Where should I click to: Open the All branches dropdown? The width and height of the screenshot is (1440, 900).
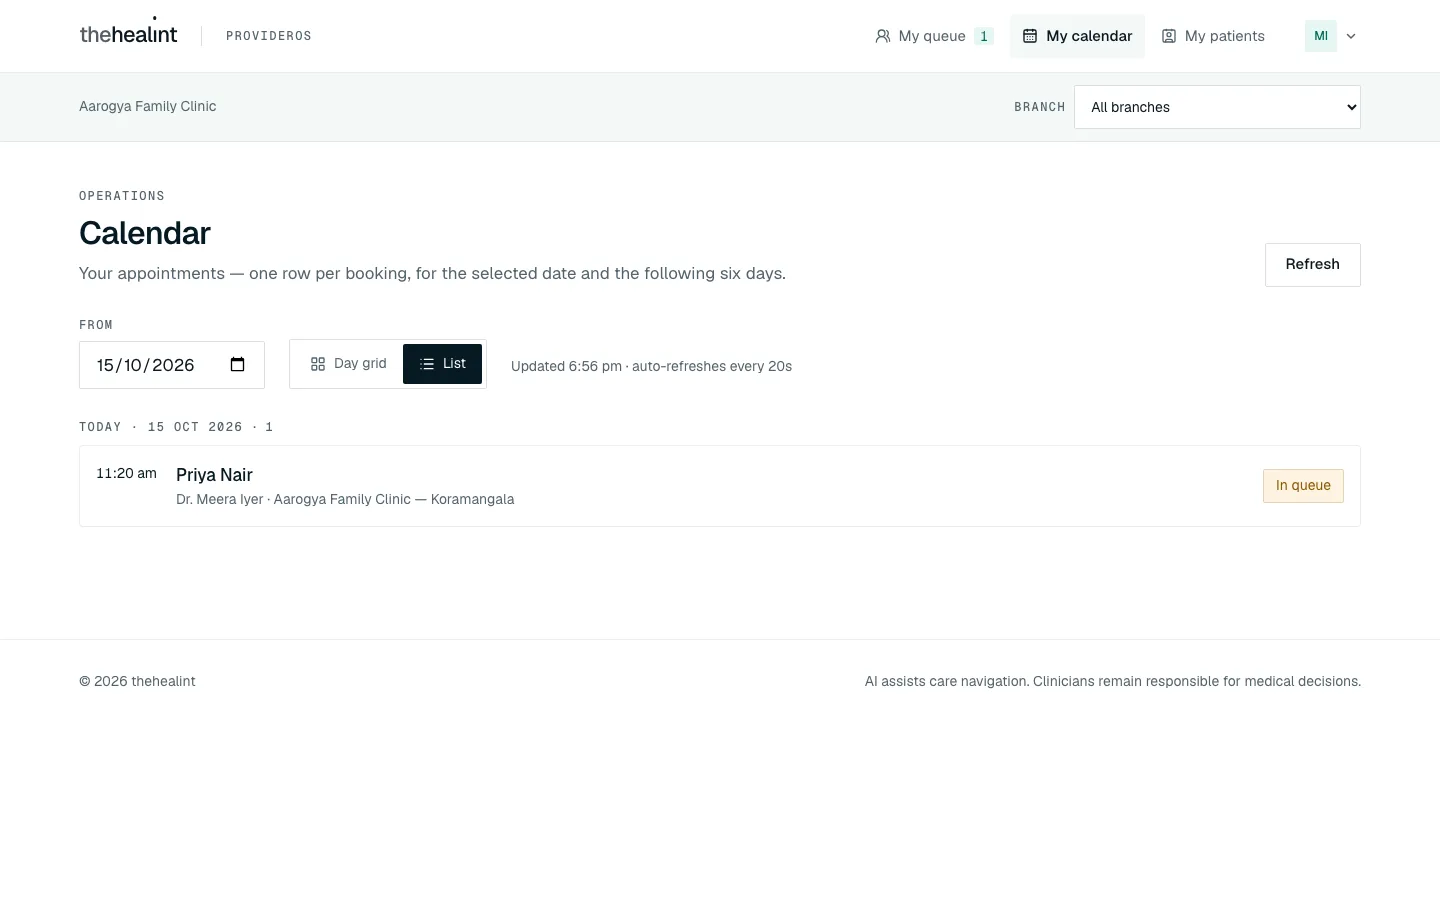click(1217, 107)
